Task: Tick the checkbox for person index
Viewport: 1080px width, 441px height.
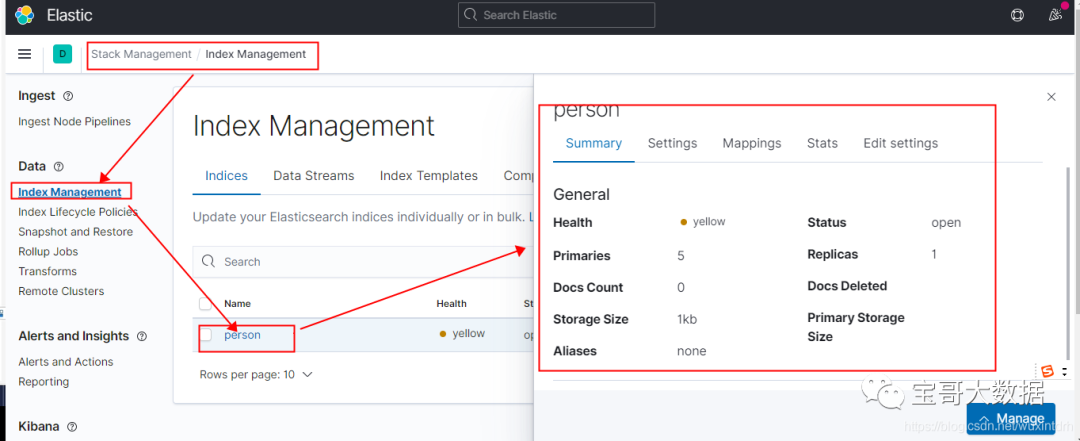Action: tap(206, 335)
